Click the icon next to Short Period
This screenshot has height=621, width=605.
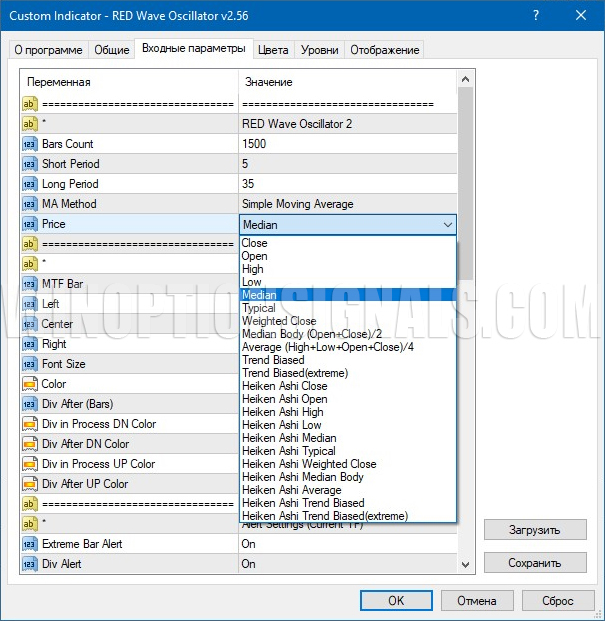point(29,164)
